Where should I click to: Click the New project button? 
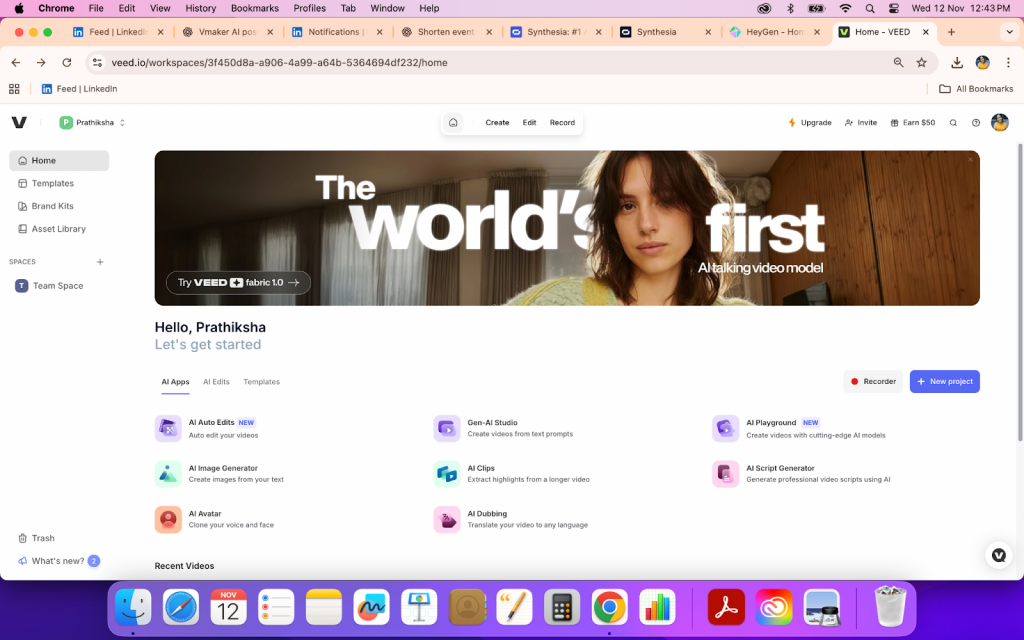pos(944,381)
